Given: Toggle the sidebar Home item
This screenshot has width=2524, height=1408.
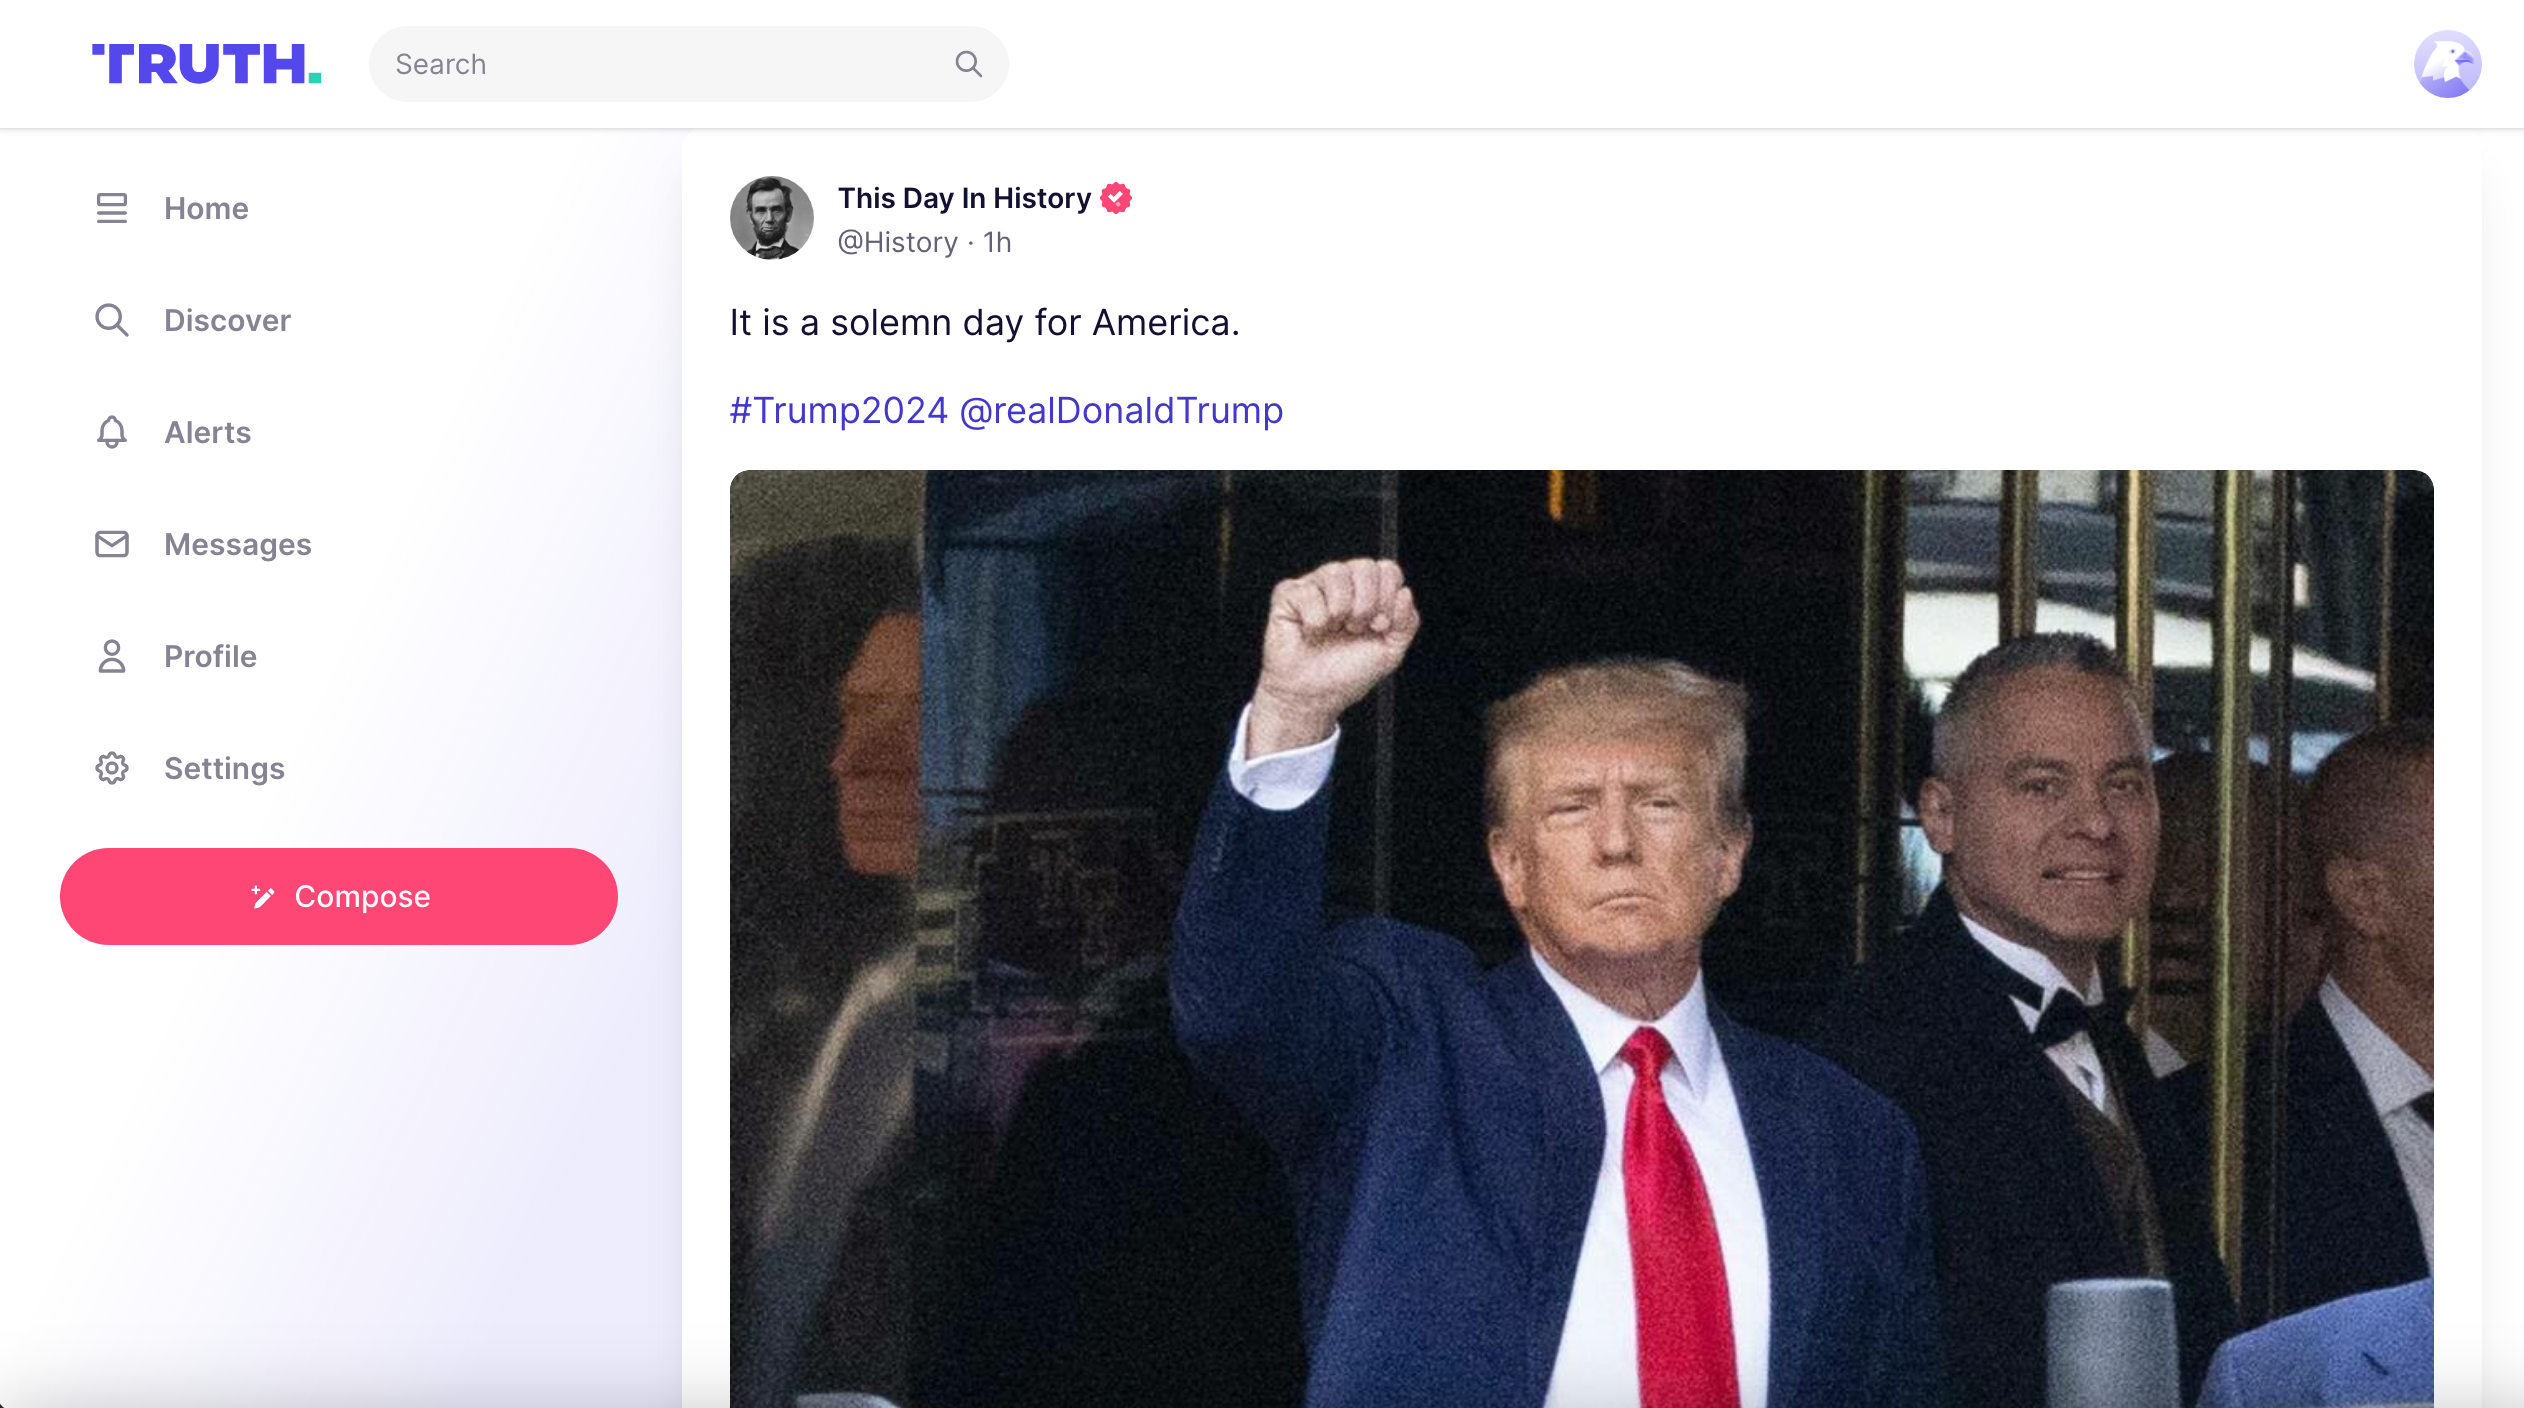Looking at the screenshot, I should tap(206, 208).
